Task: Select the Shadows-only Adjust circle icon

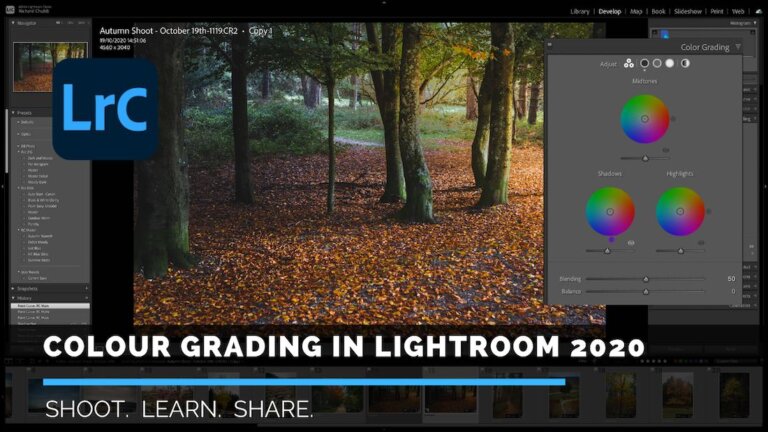Action: tap(645, 63)
